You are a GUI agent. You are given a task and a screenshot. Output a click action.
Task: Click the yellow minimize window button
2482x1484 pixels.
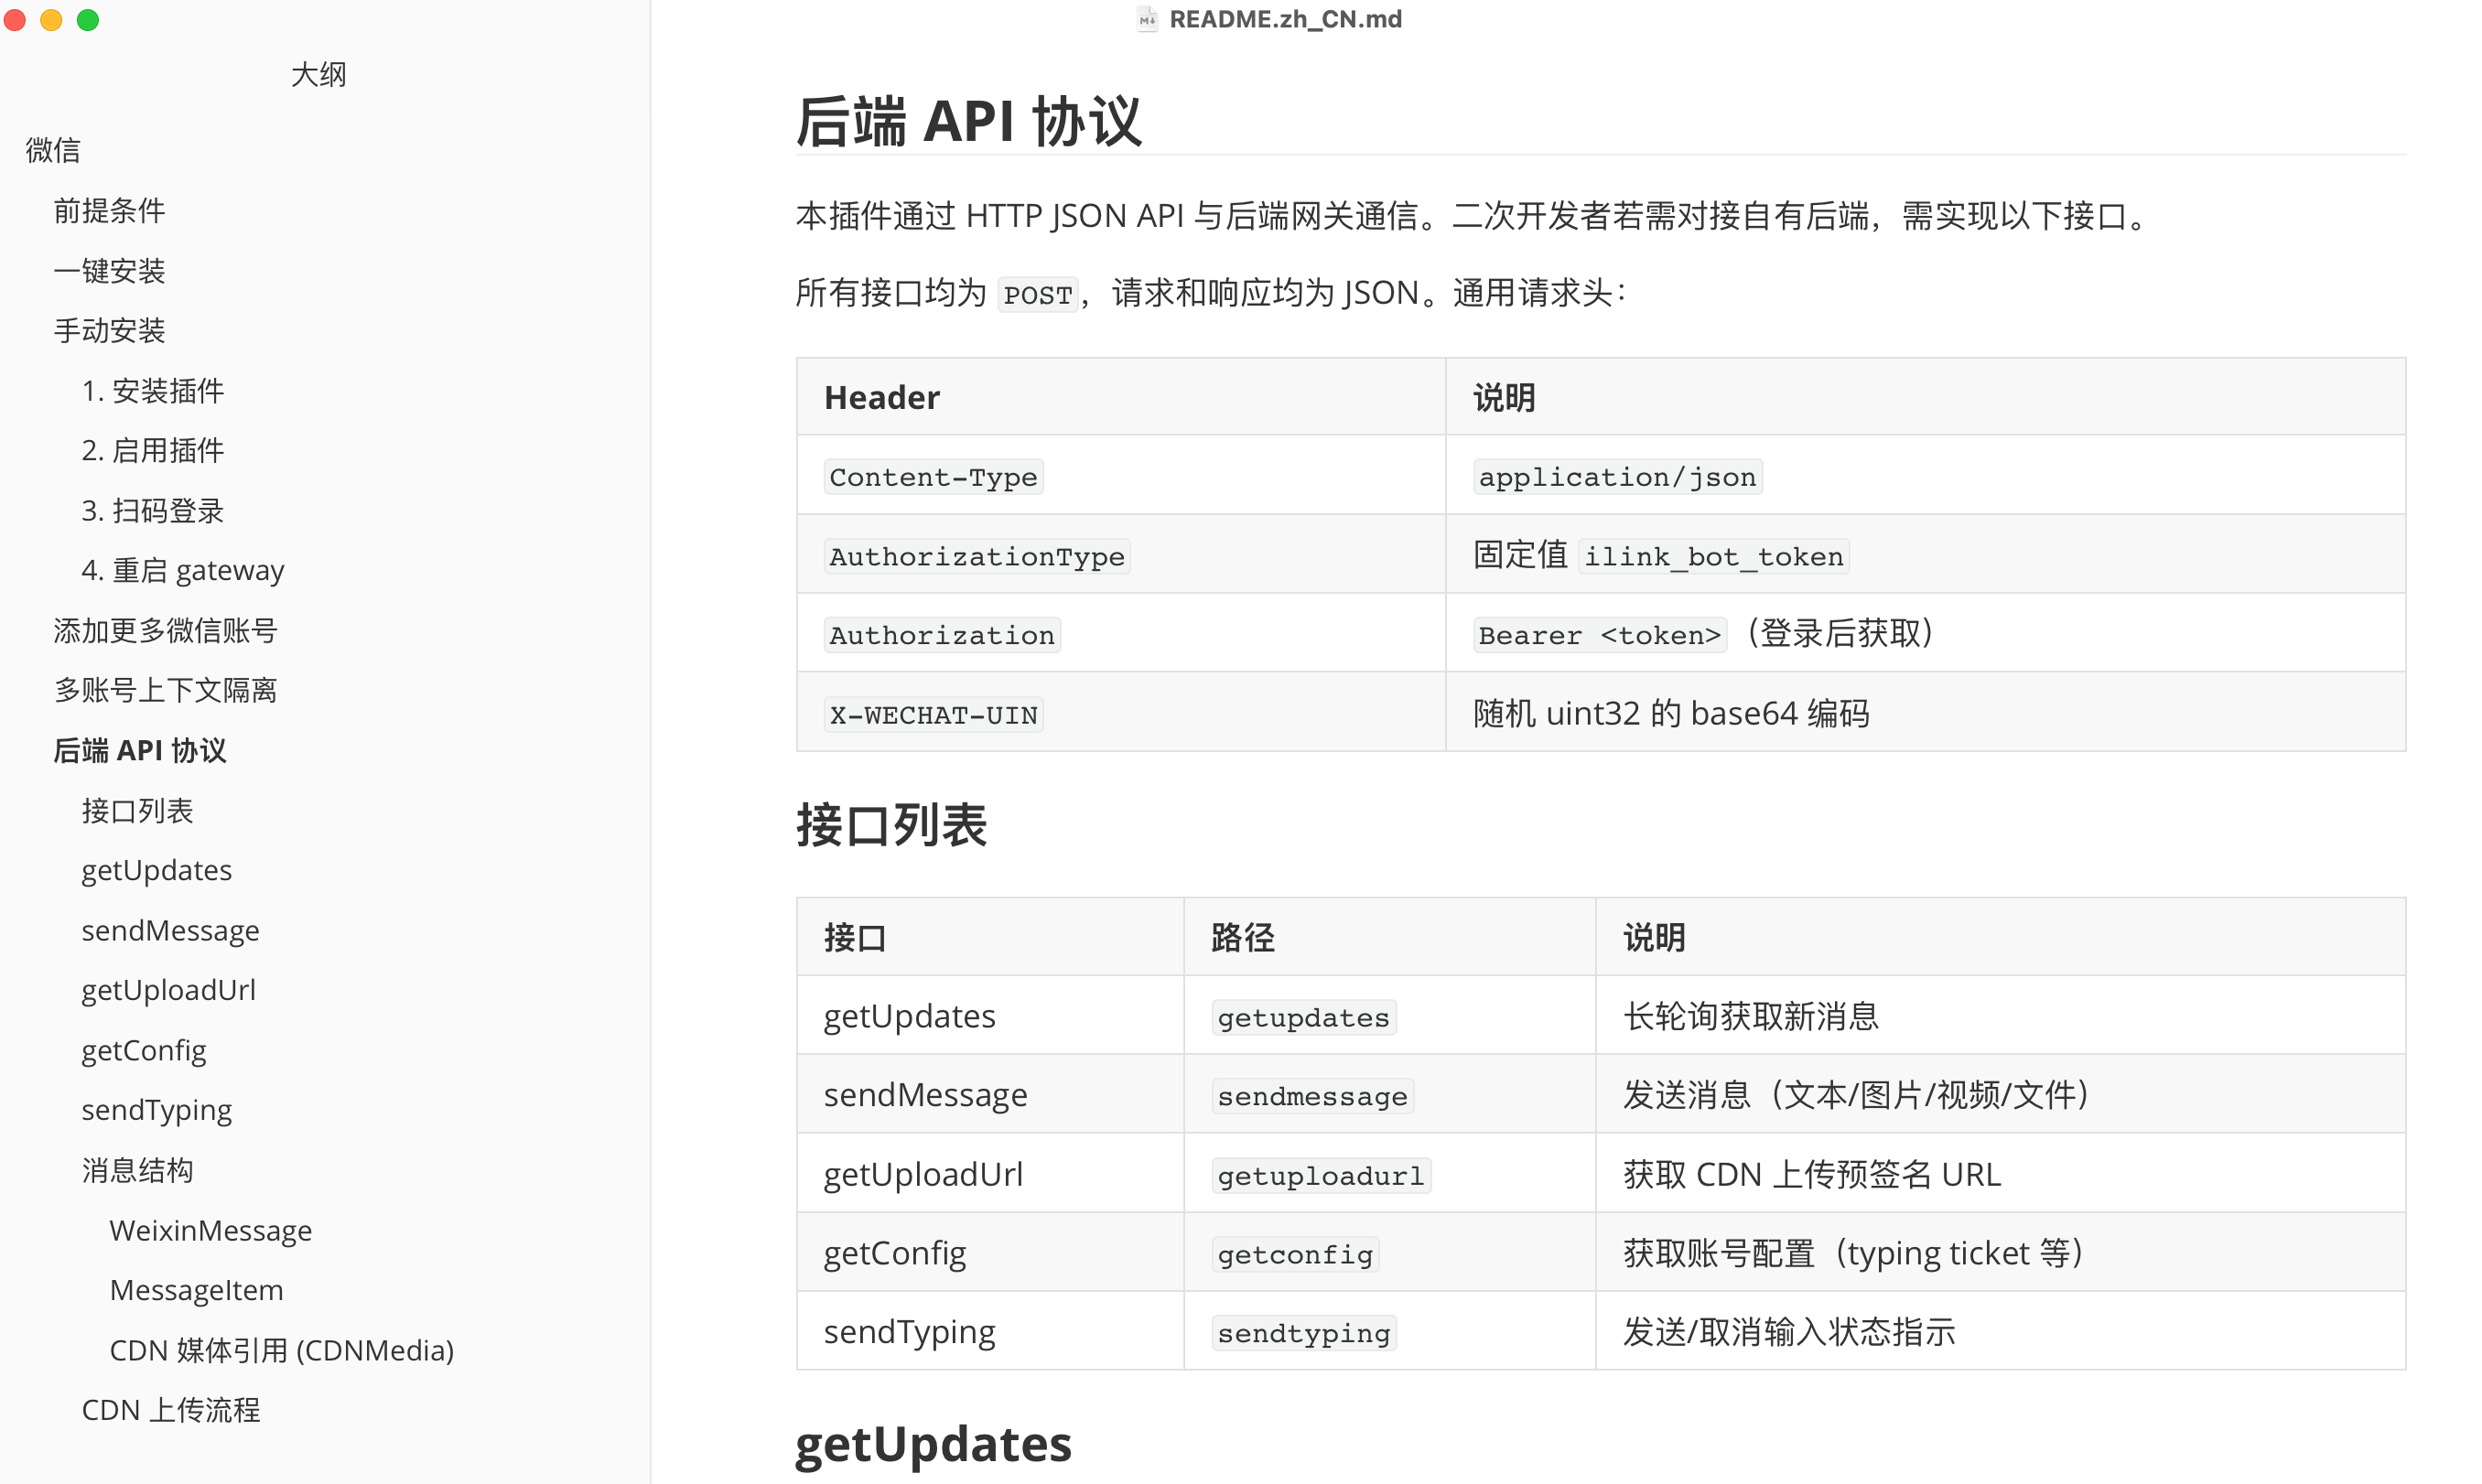pyautogui.click(x=51, y=20)
